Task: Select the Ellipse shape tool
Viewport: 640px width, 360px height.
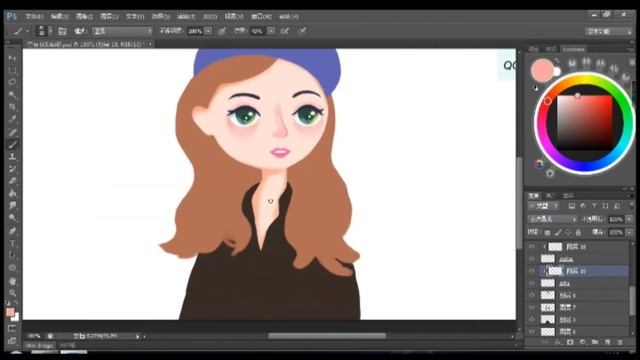Action: [x=12, y=268]
